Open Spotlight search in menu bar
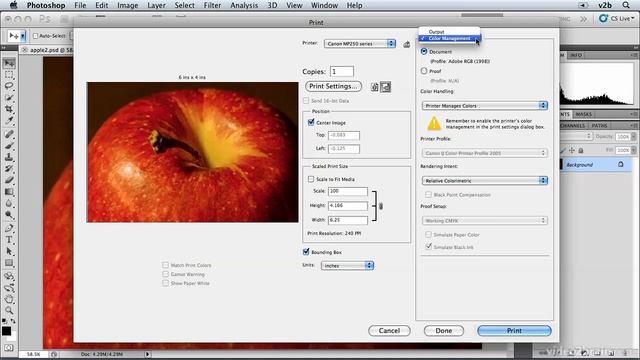This screenshot has width=640, height=360. click(626, 5)
